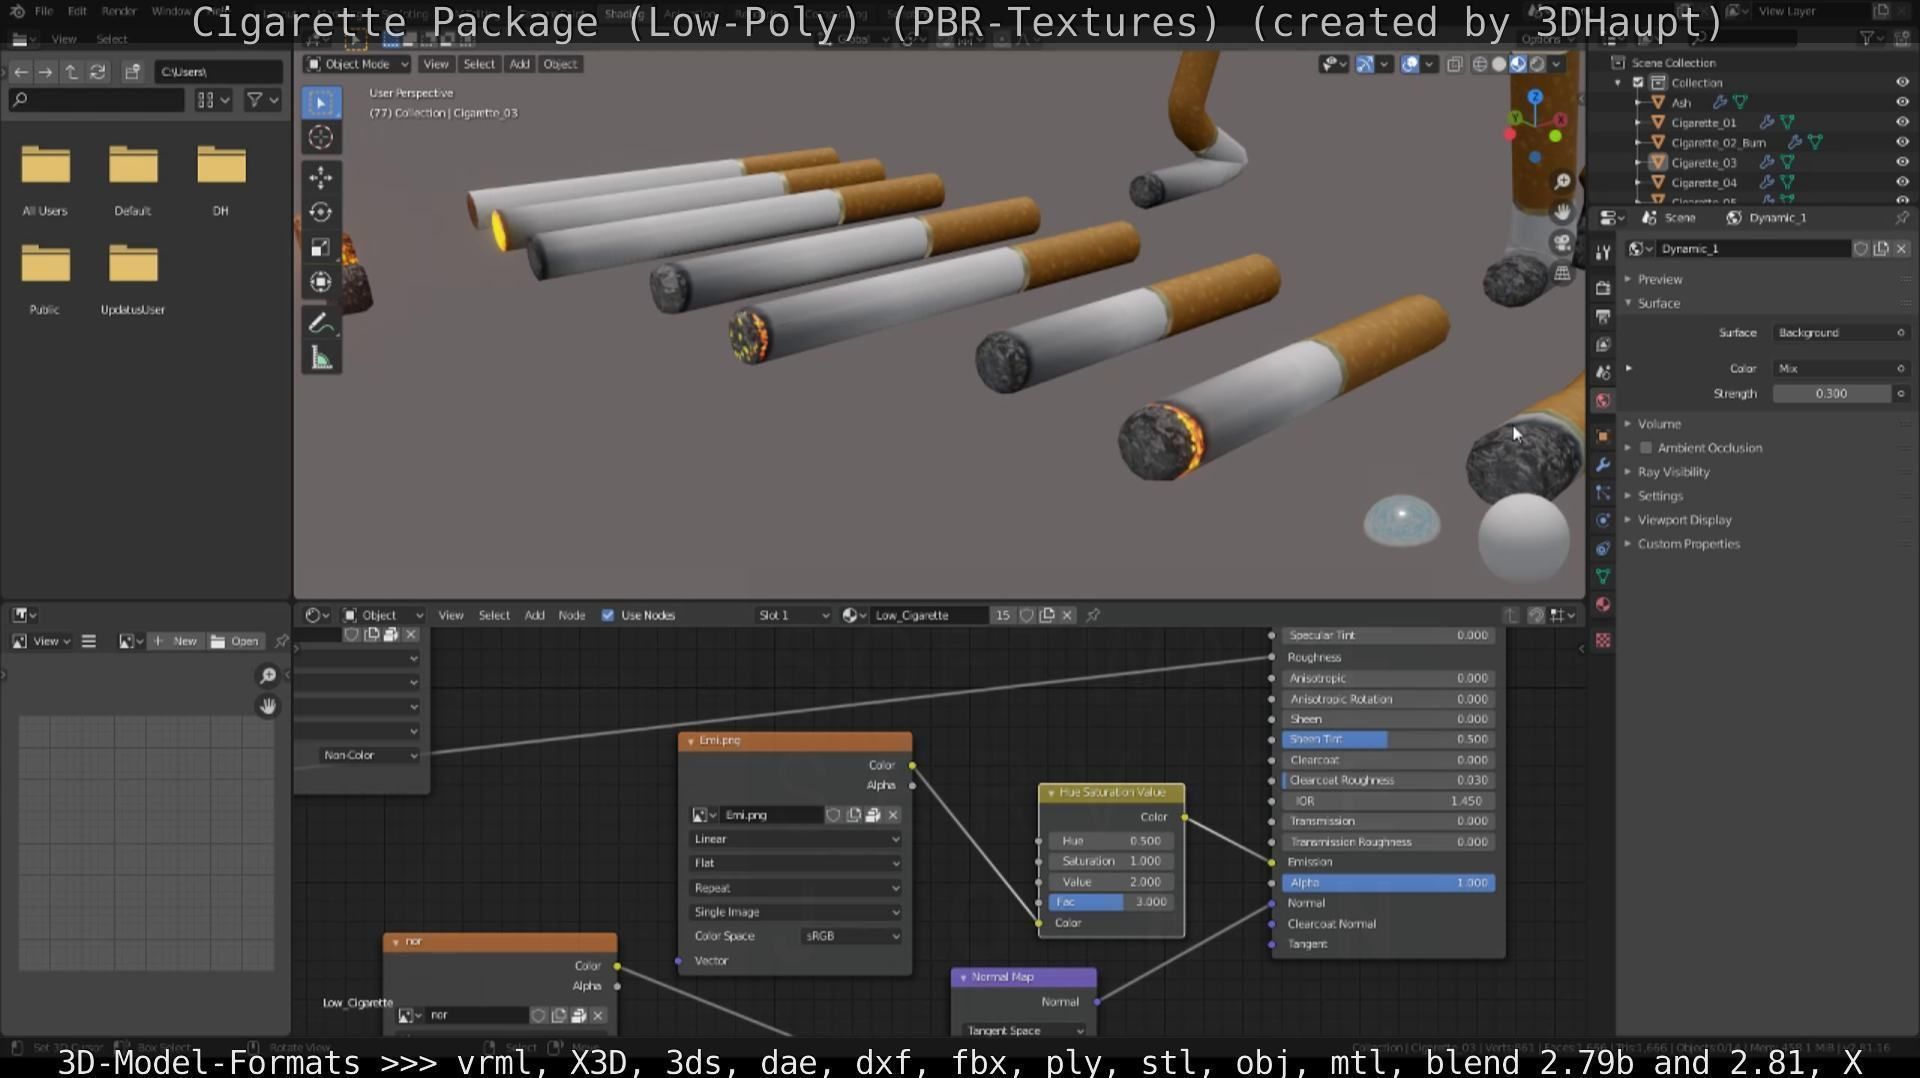Go forward with file browser right arrow
1920x1078 pixels.
(46, 72)
